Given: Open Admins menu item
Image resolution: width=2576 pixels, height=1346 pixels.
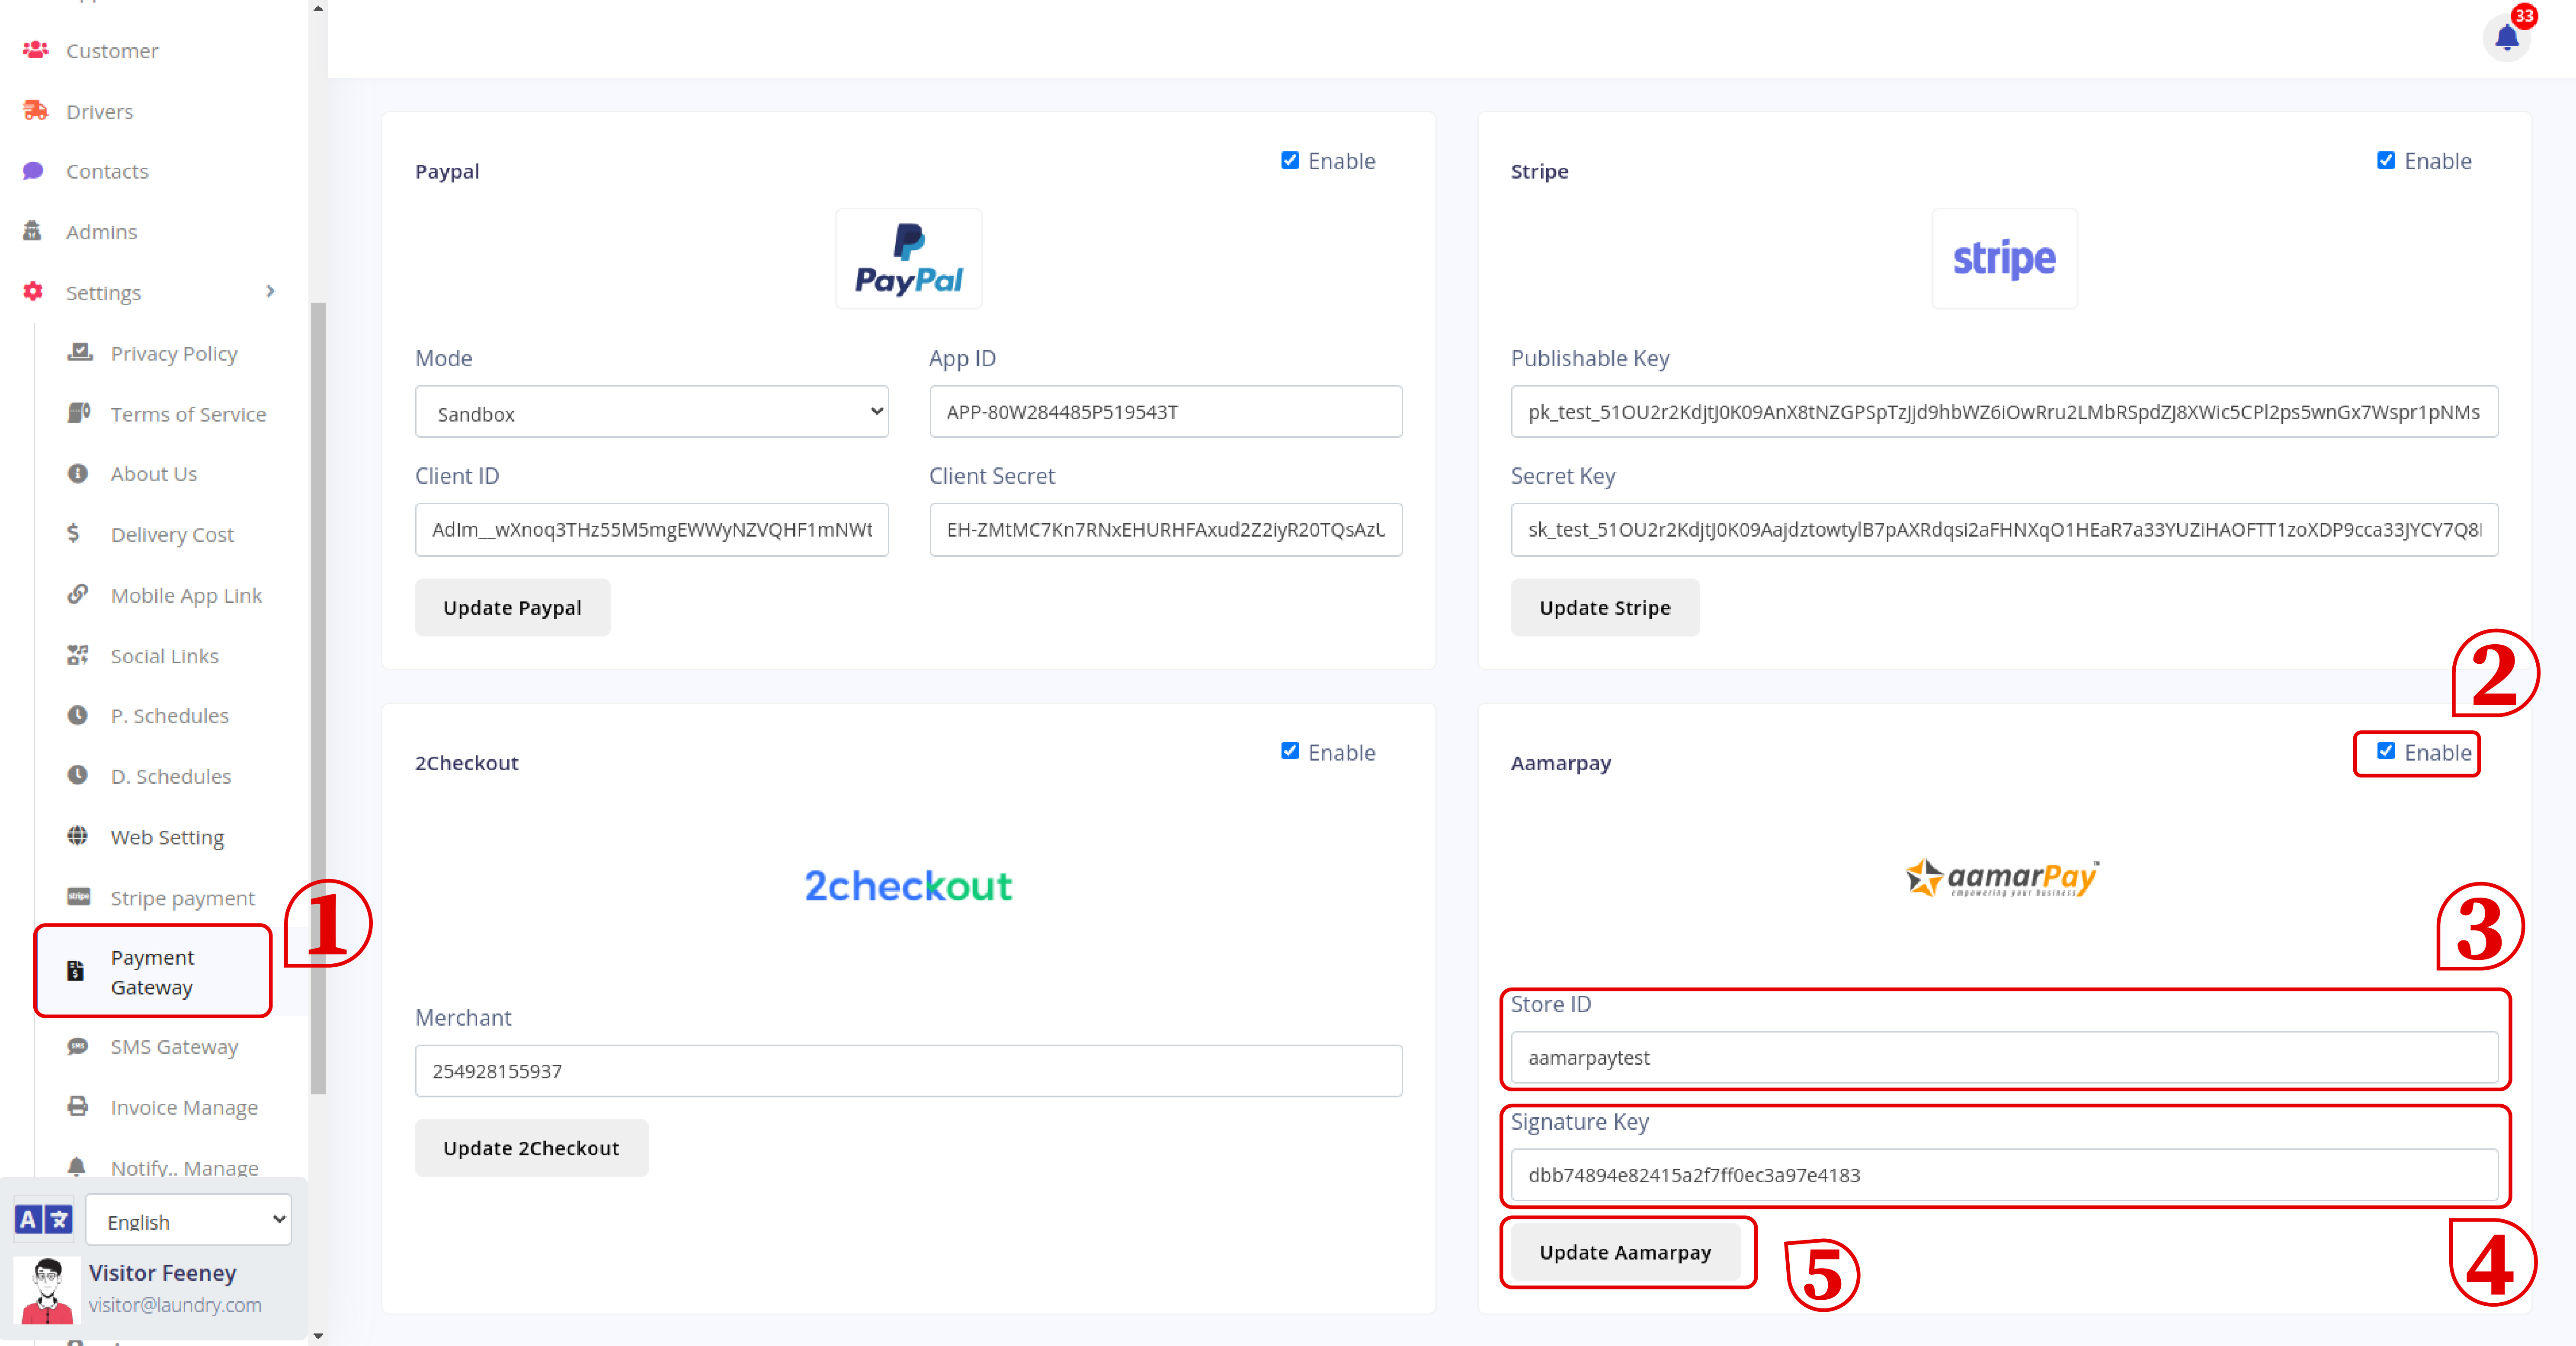Looking at the screenshot, I should click(101, 232).
